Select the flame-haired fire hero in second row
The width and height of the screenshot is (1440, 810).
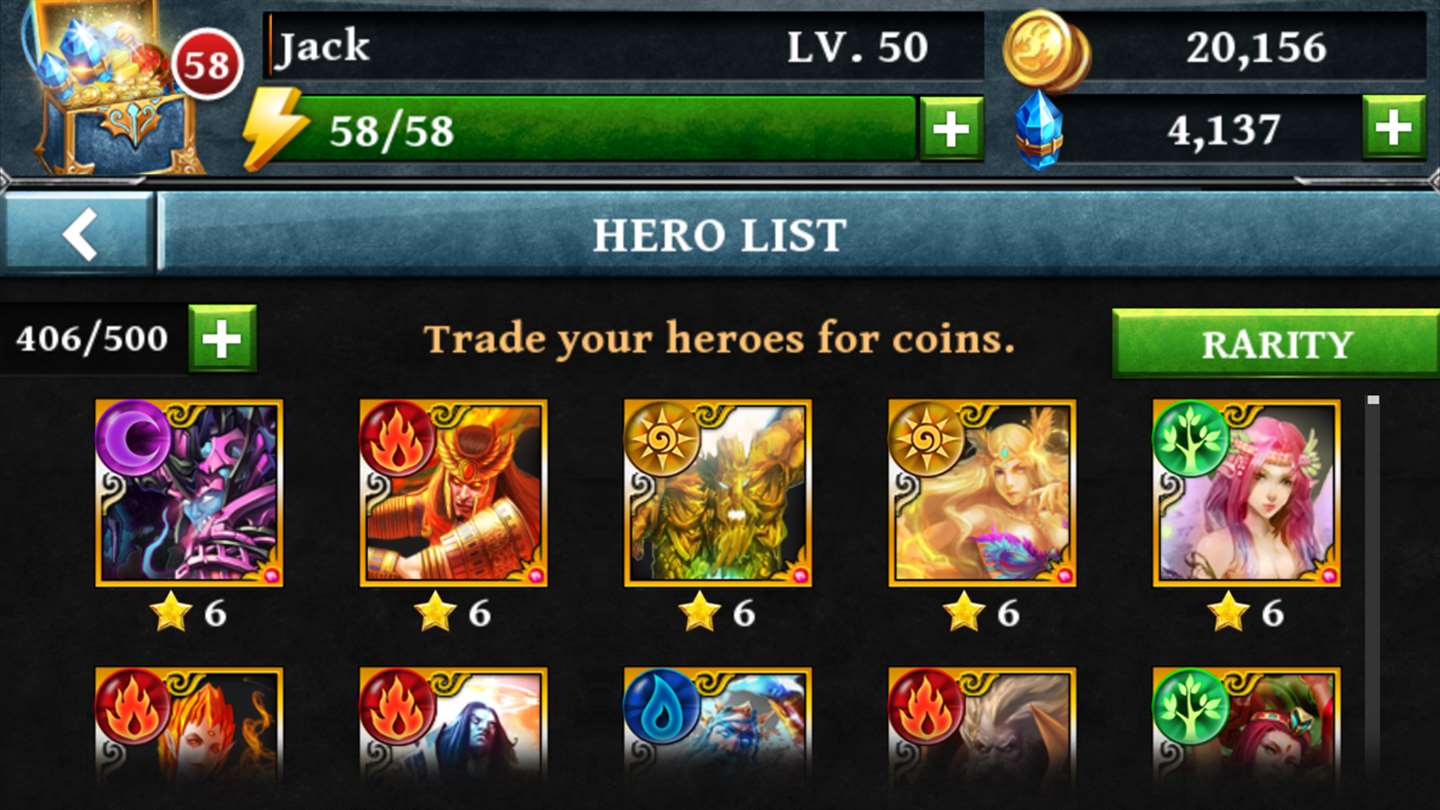[x=189, y=725]
